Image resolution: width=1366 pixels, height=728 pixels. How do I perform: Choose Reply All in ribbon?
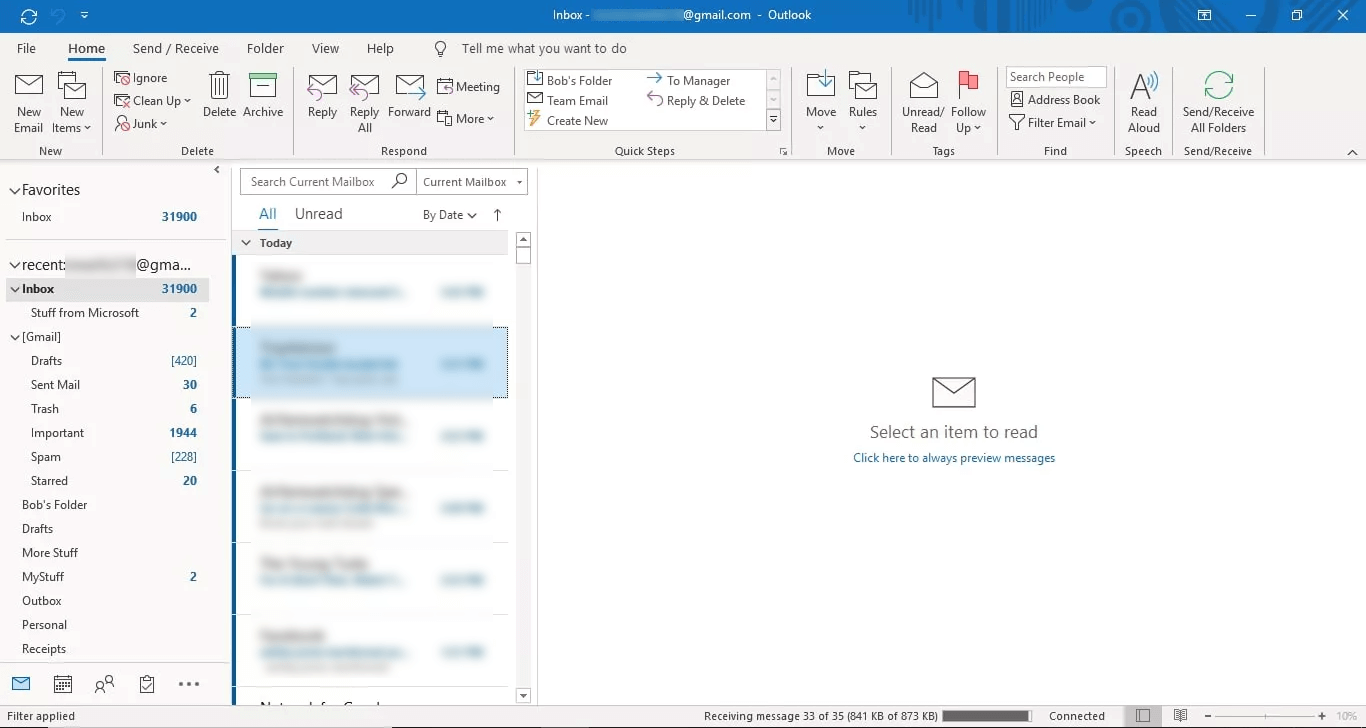pyautogui.click(x=365, y=103)
